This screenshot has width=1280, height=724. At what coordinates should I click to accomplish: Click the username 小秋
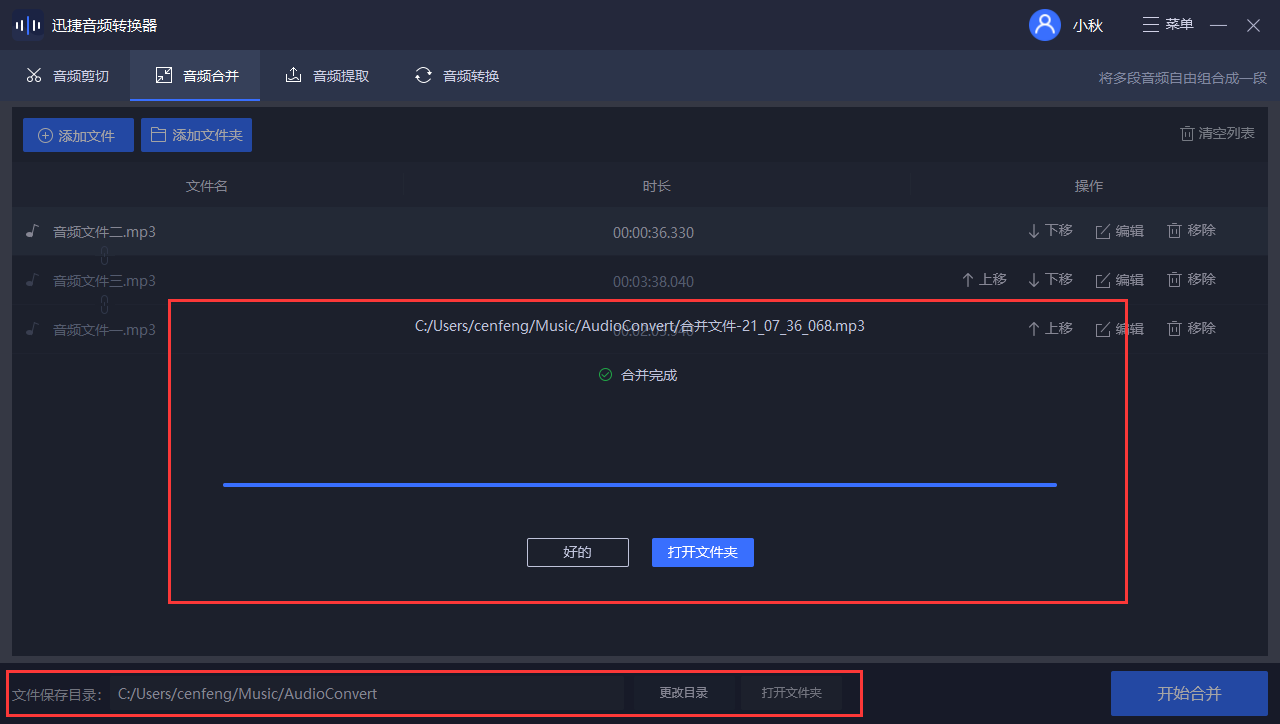coord(1088,26)
